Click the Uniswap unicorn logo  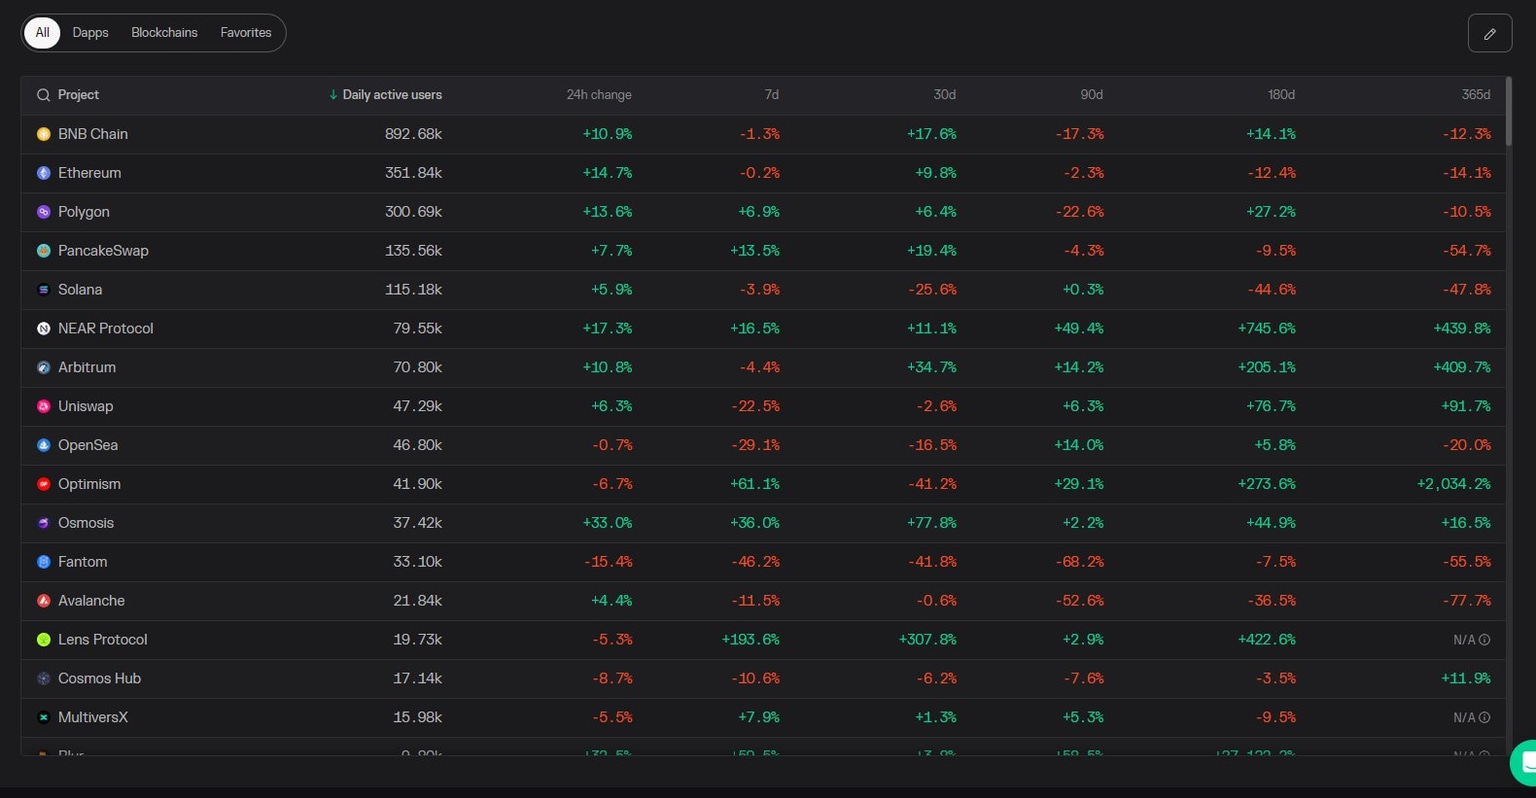[x=43, y=406]
